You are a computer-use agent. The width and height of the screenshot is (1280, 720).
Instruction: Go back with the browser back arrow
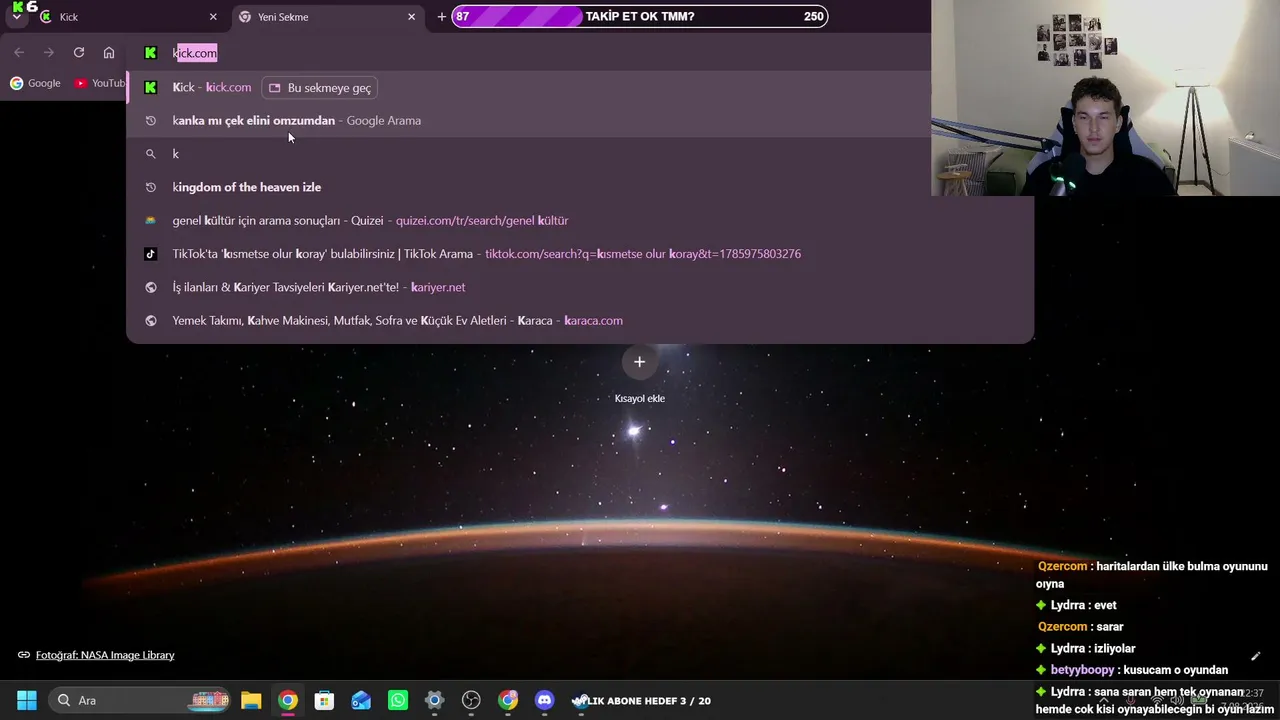coord(19,53)
